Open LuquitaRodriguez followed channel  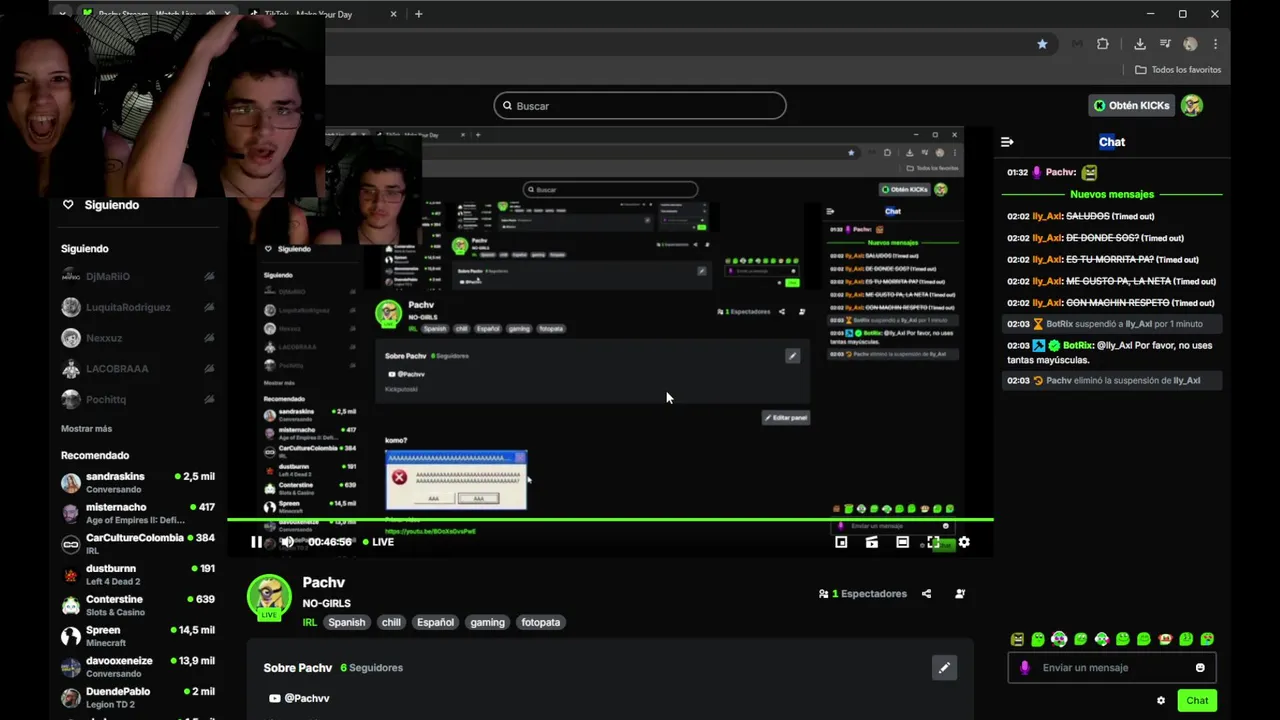pos(139,307)
